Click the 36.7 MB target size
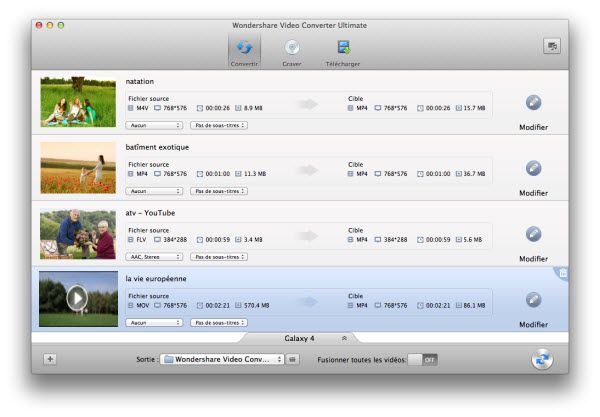600x417 pixels. pyautogui.click(x=474, y=174)
